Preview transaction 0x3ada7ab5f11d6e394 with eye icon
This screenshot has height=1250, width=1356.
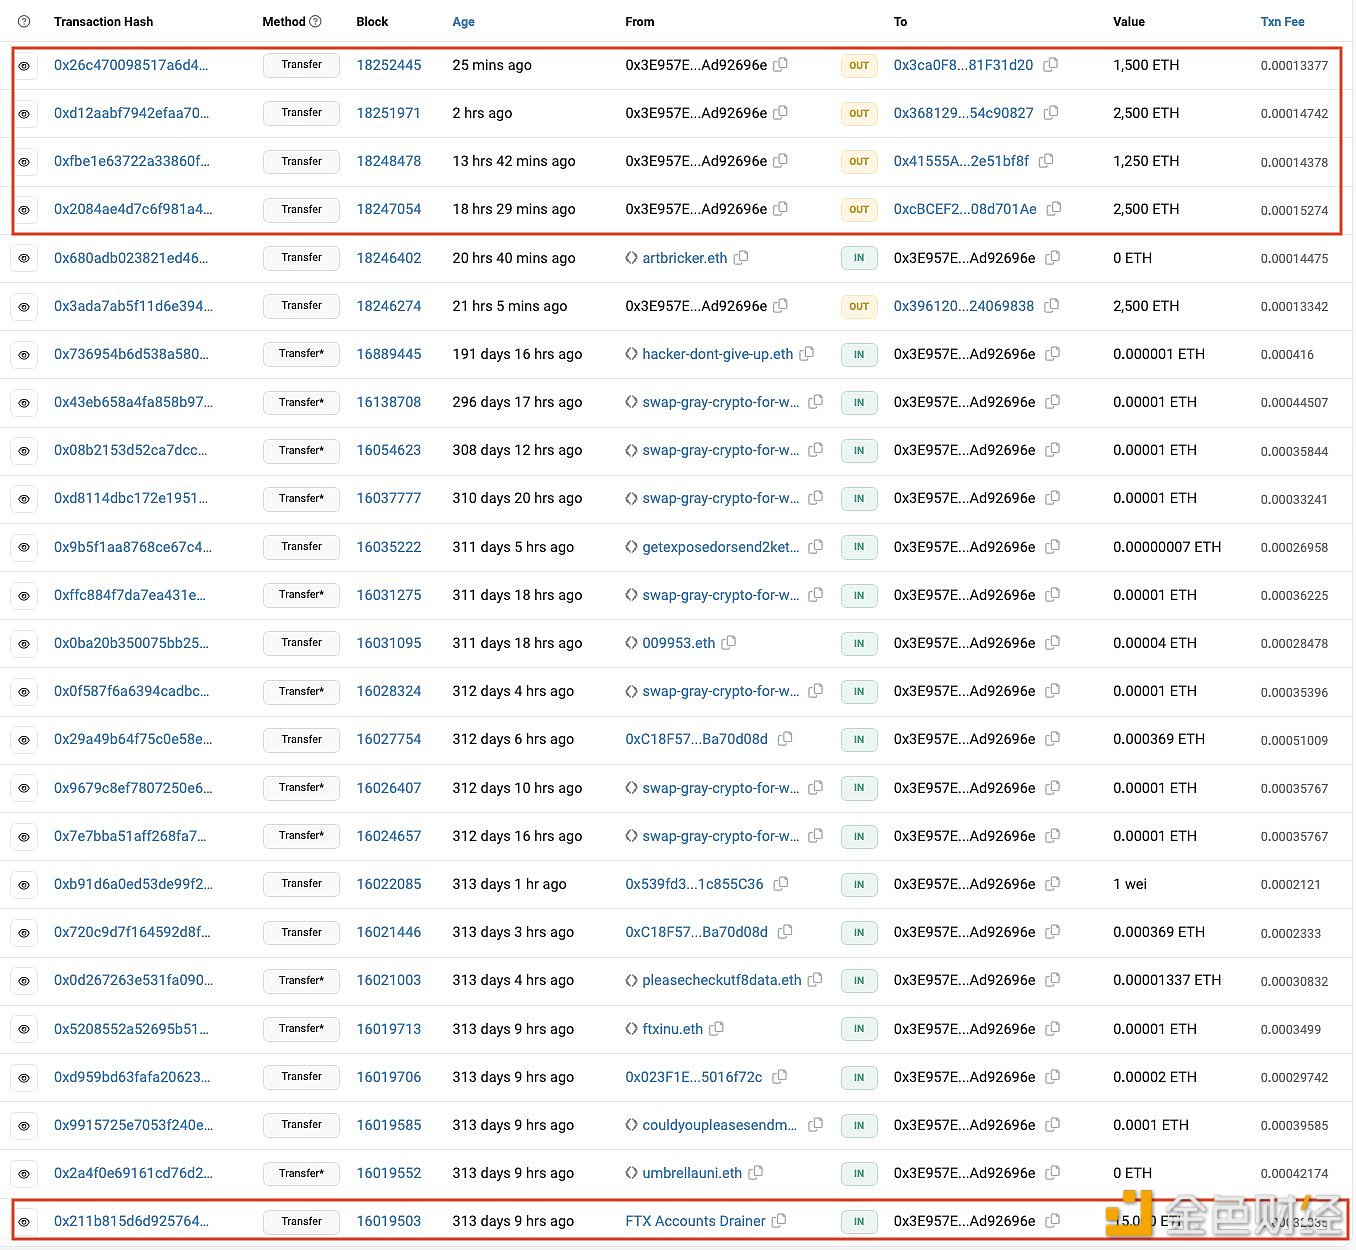[24, 307]
